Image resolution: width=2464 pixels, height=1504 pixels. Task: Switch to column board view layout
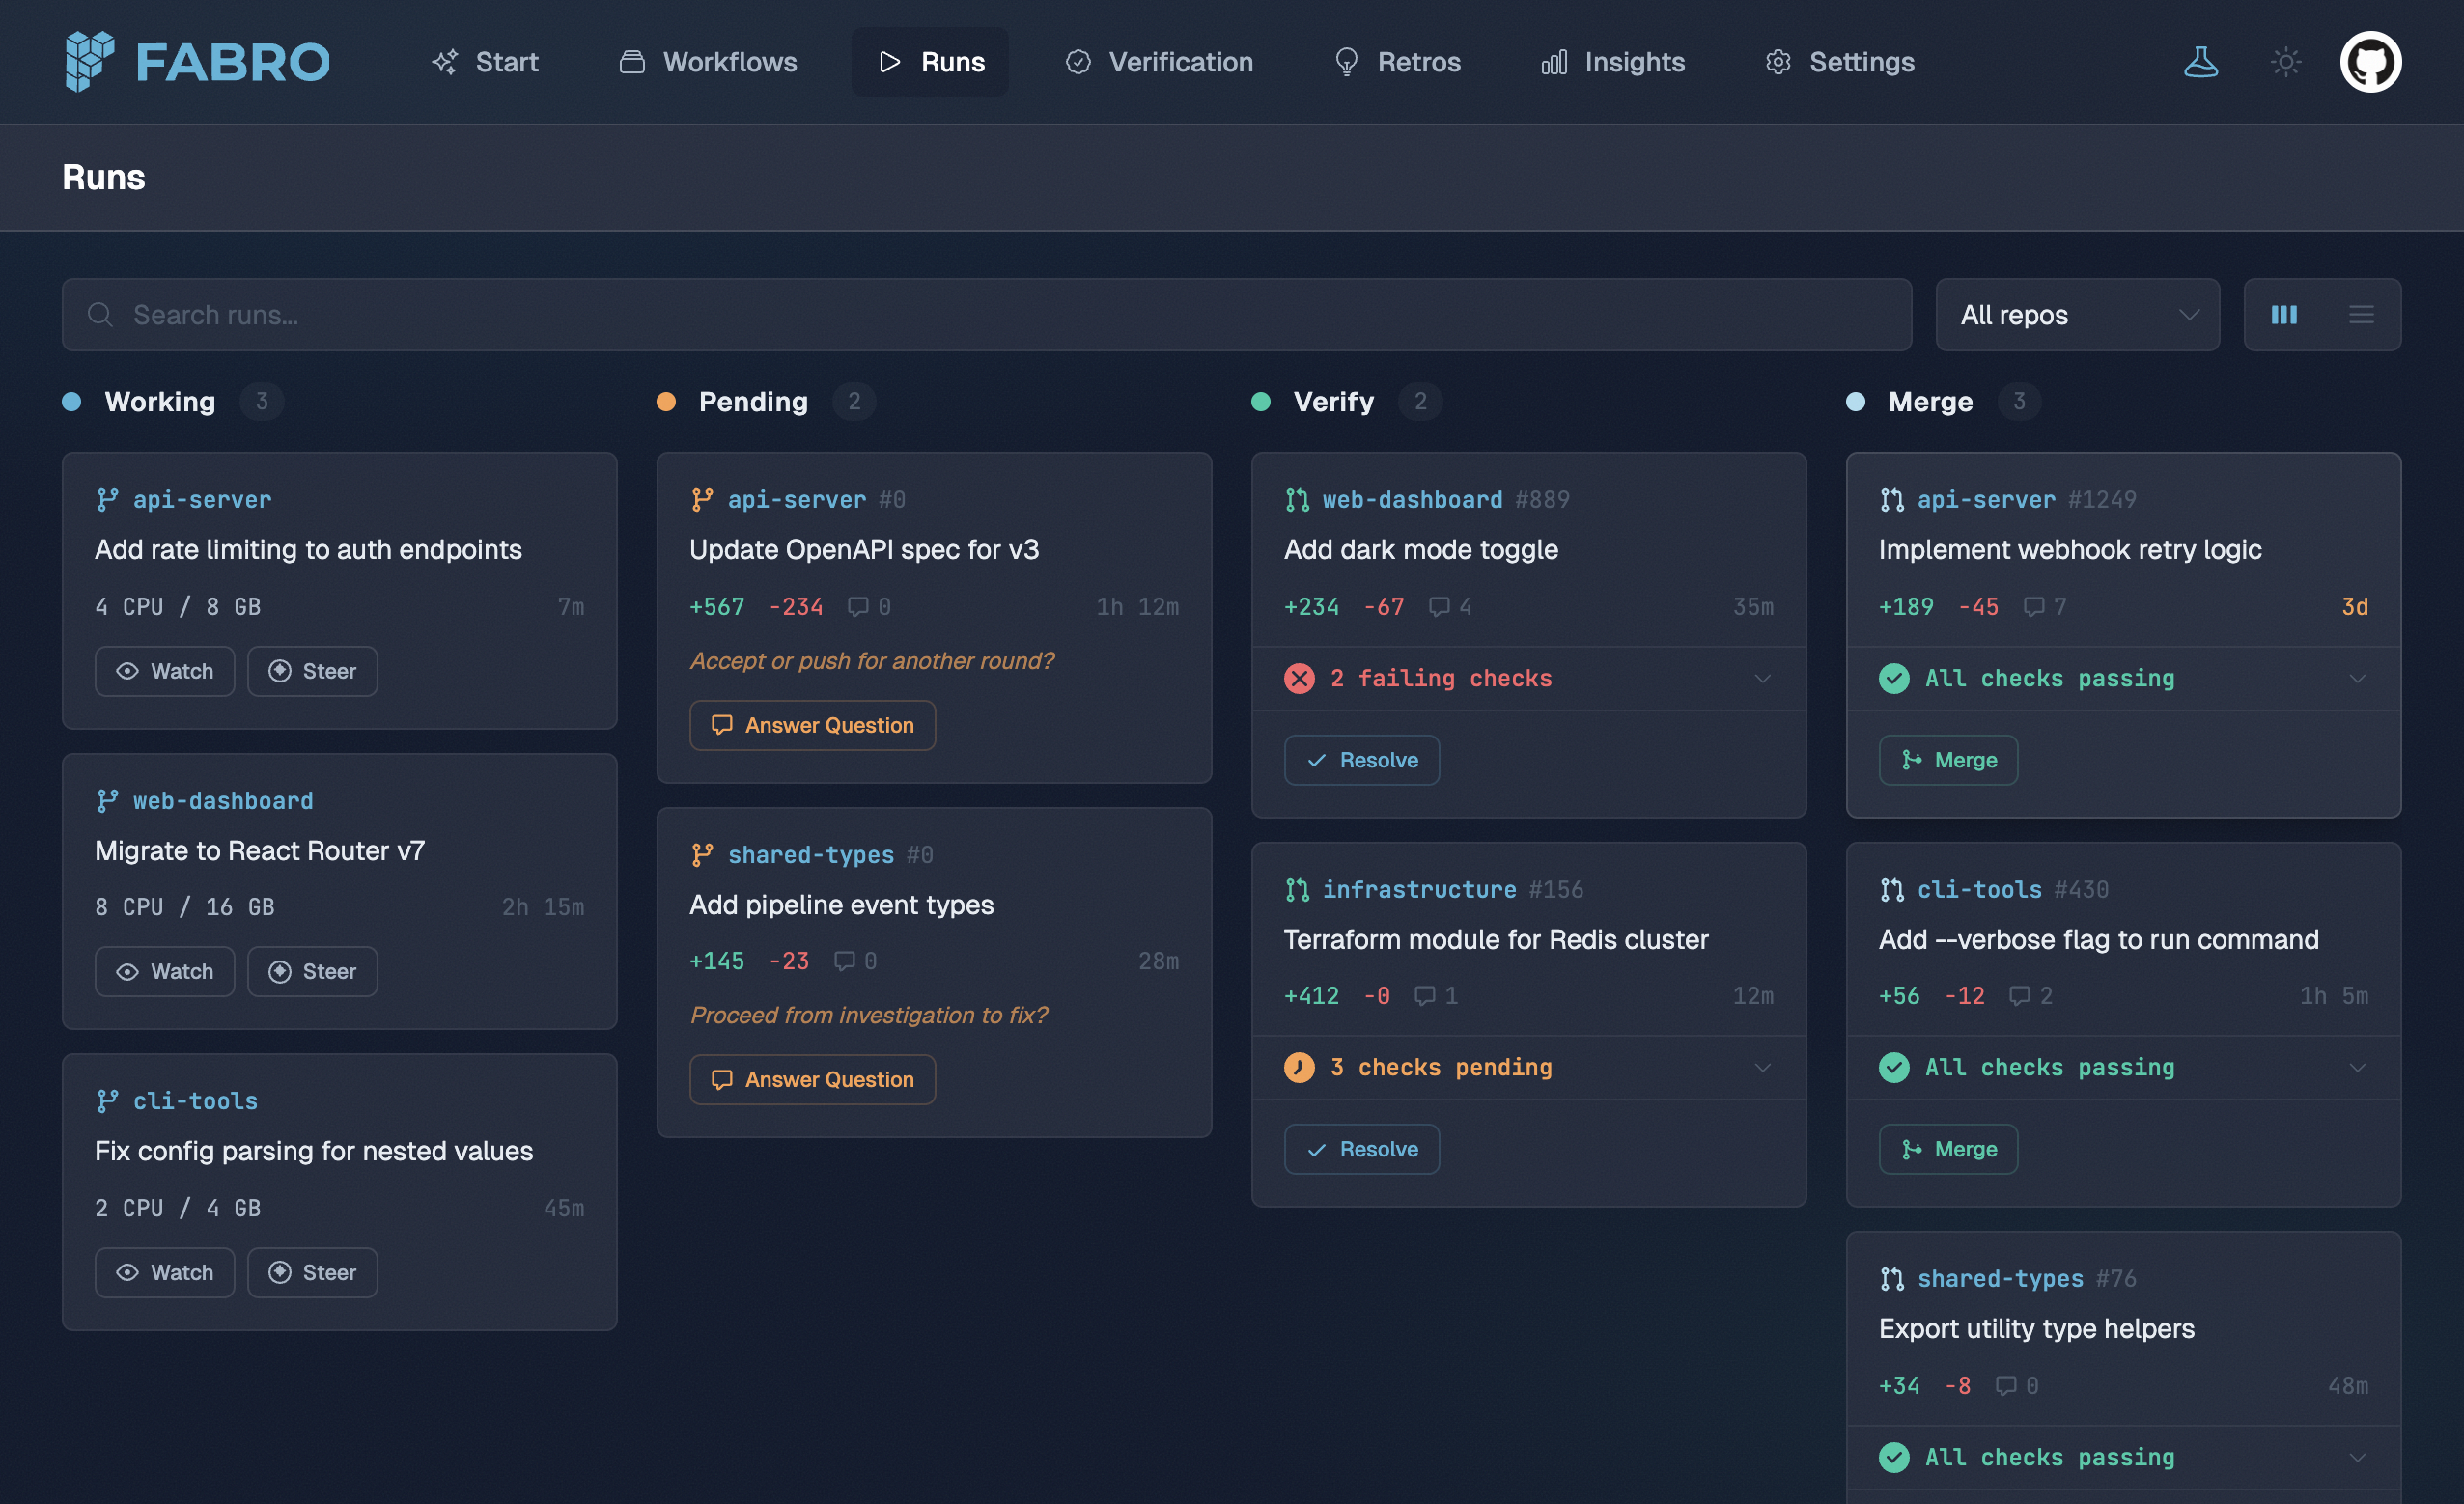coord(2284,314)
